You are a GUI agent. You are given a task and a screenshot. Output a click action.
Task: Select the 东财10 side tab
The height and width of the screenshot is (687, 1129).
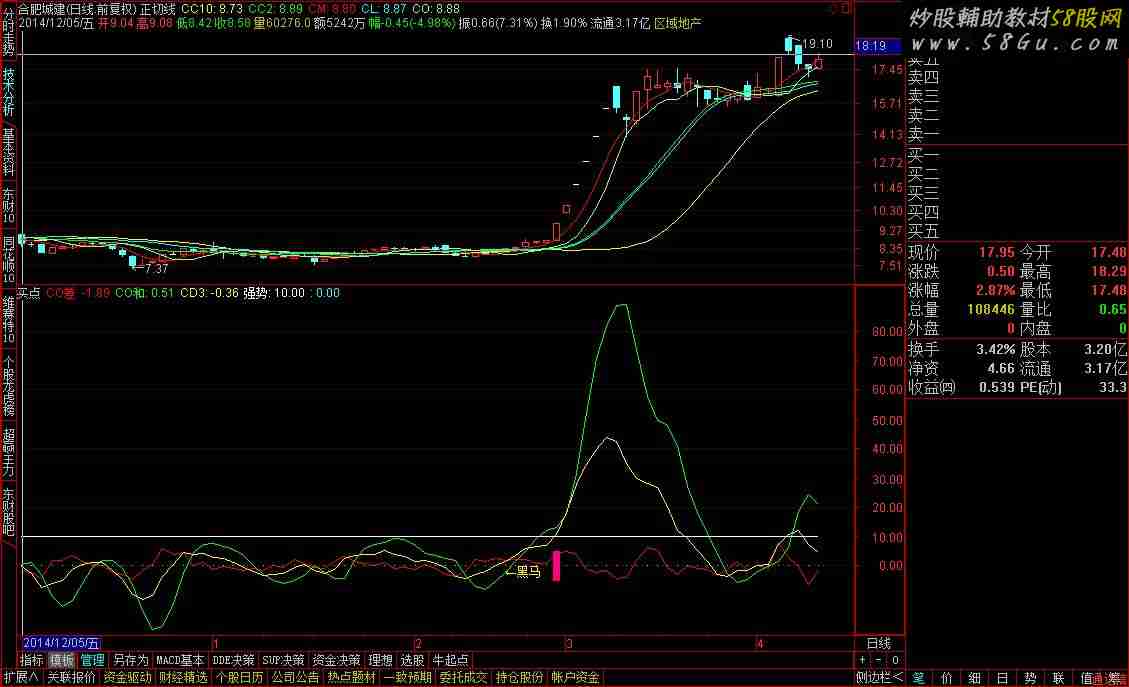[8, 206]
